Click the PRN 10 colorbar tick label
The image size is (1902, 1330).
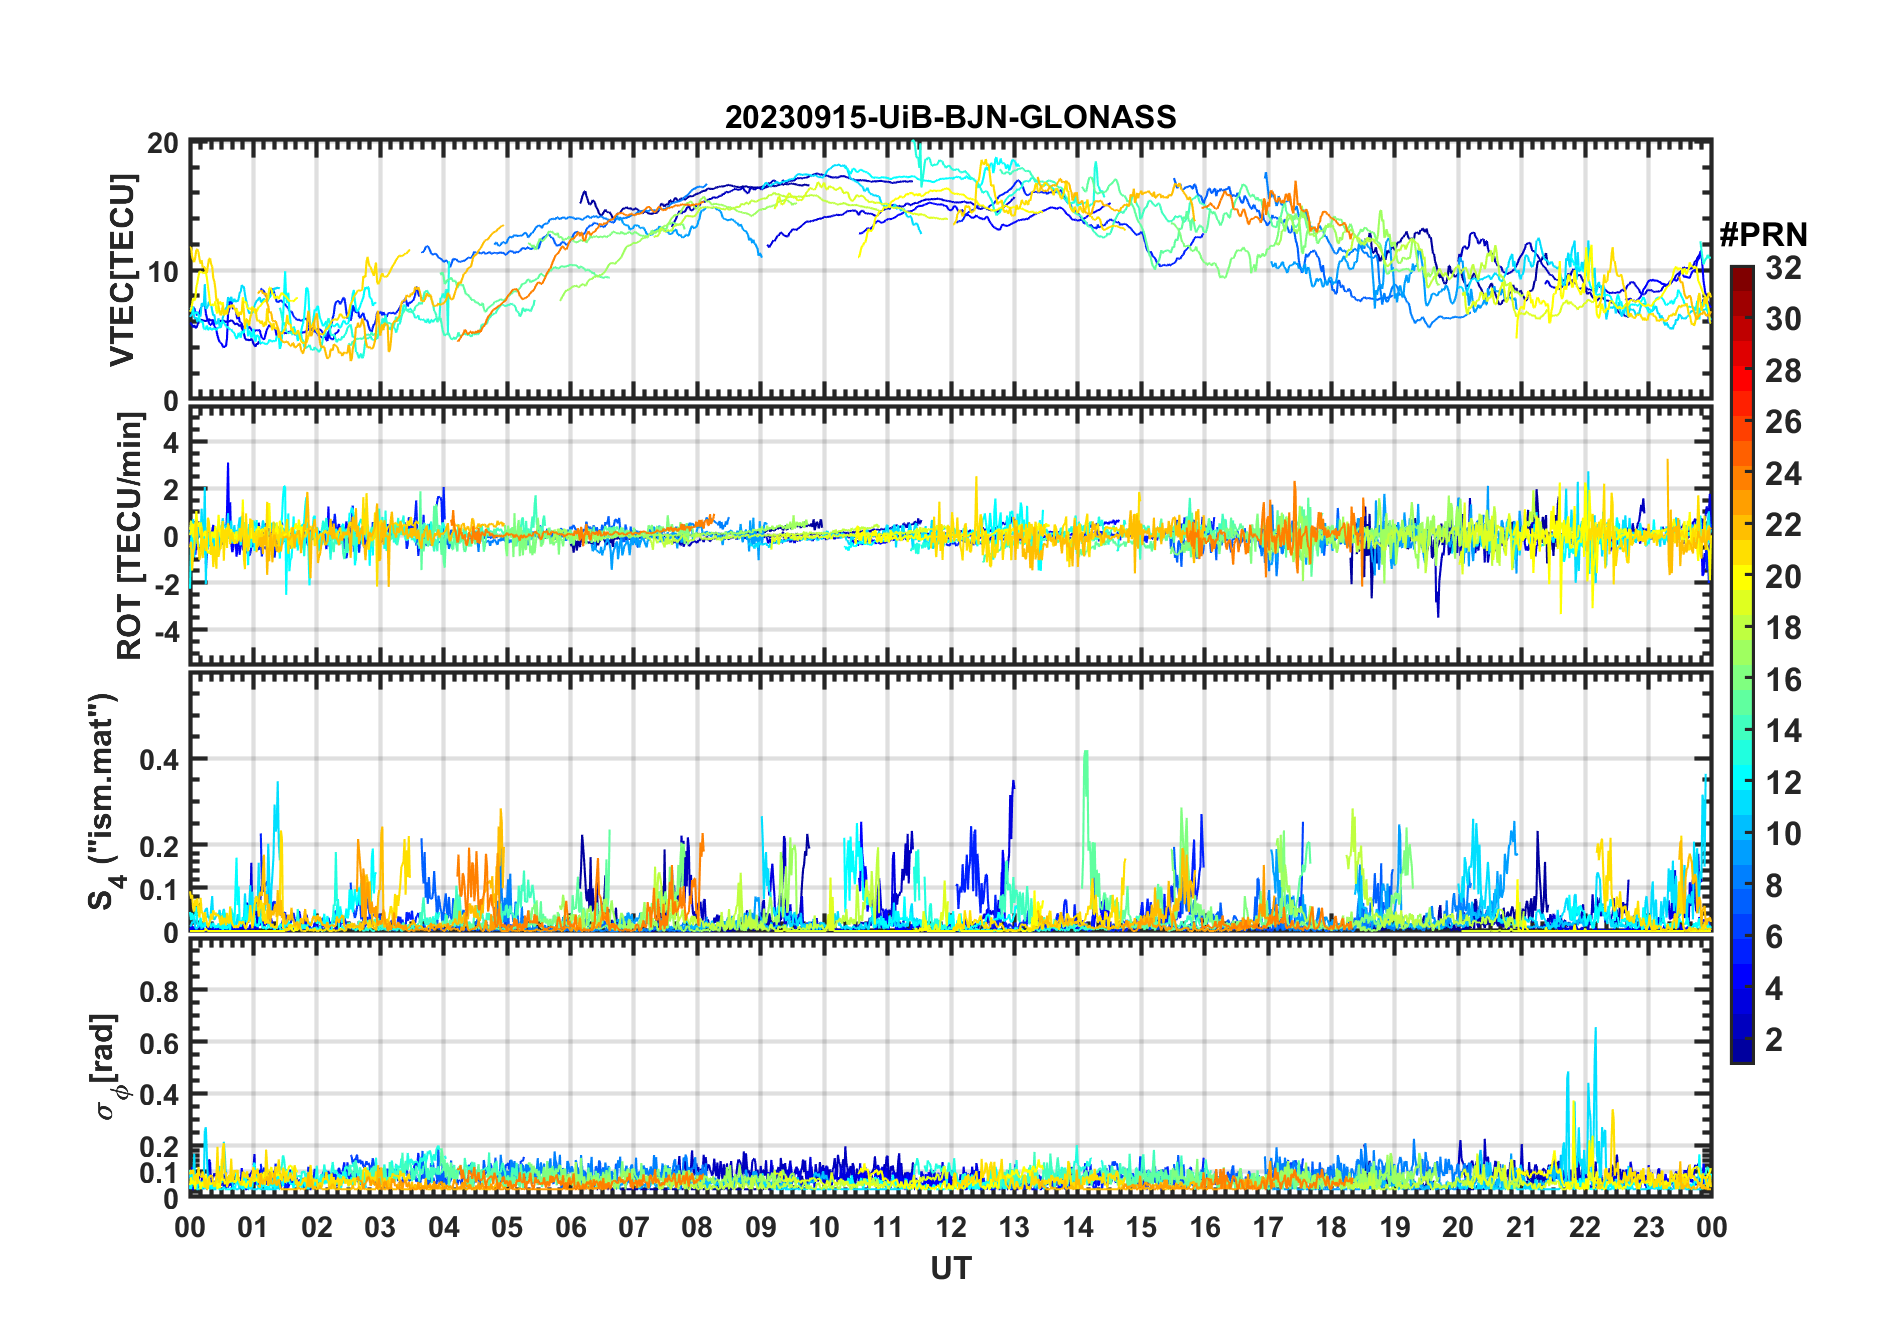pos(1783,834)
